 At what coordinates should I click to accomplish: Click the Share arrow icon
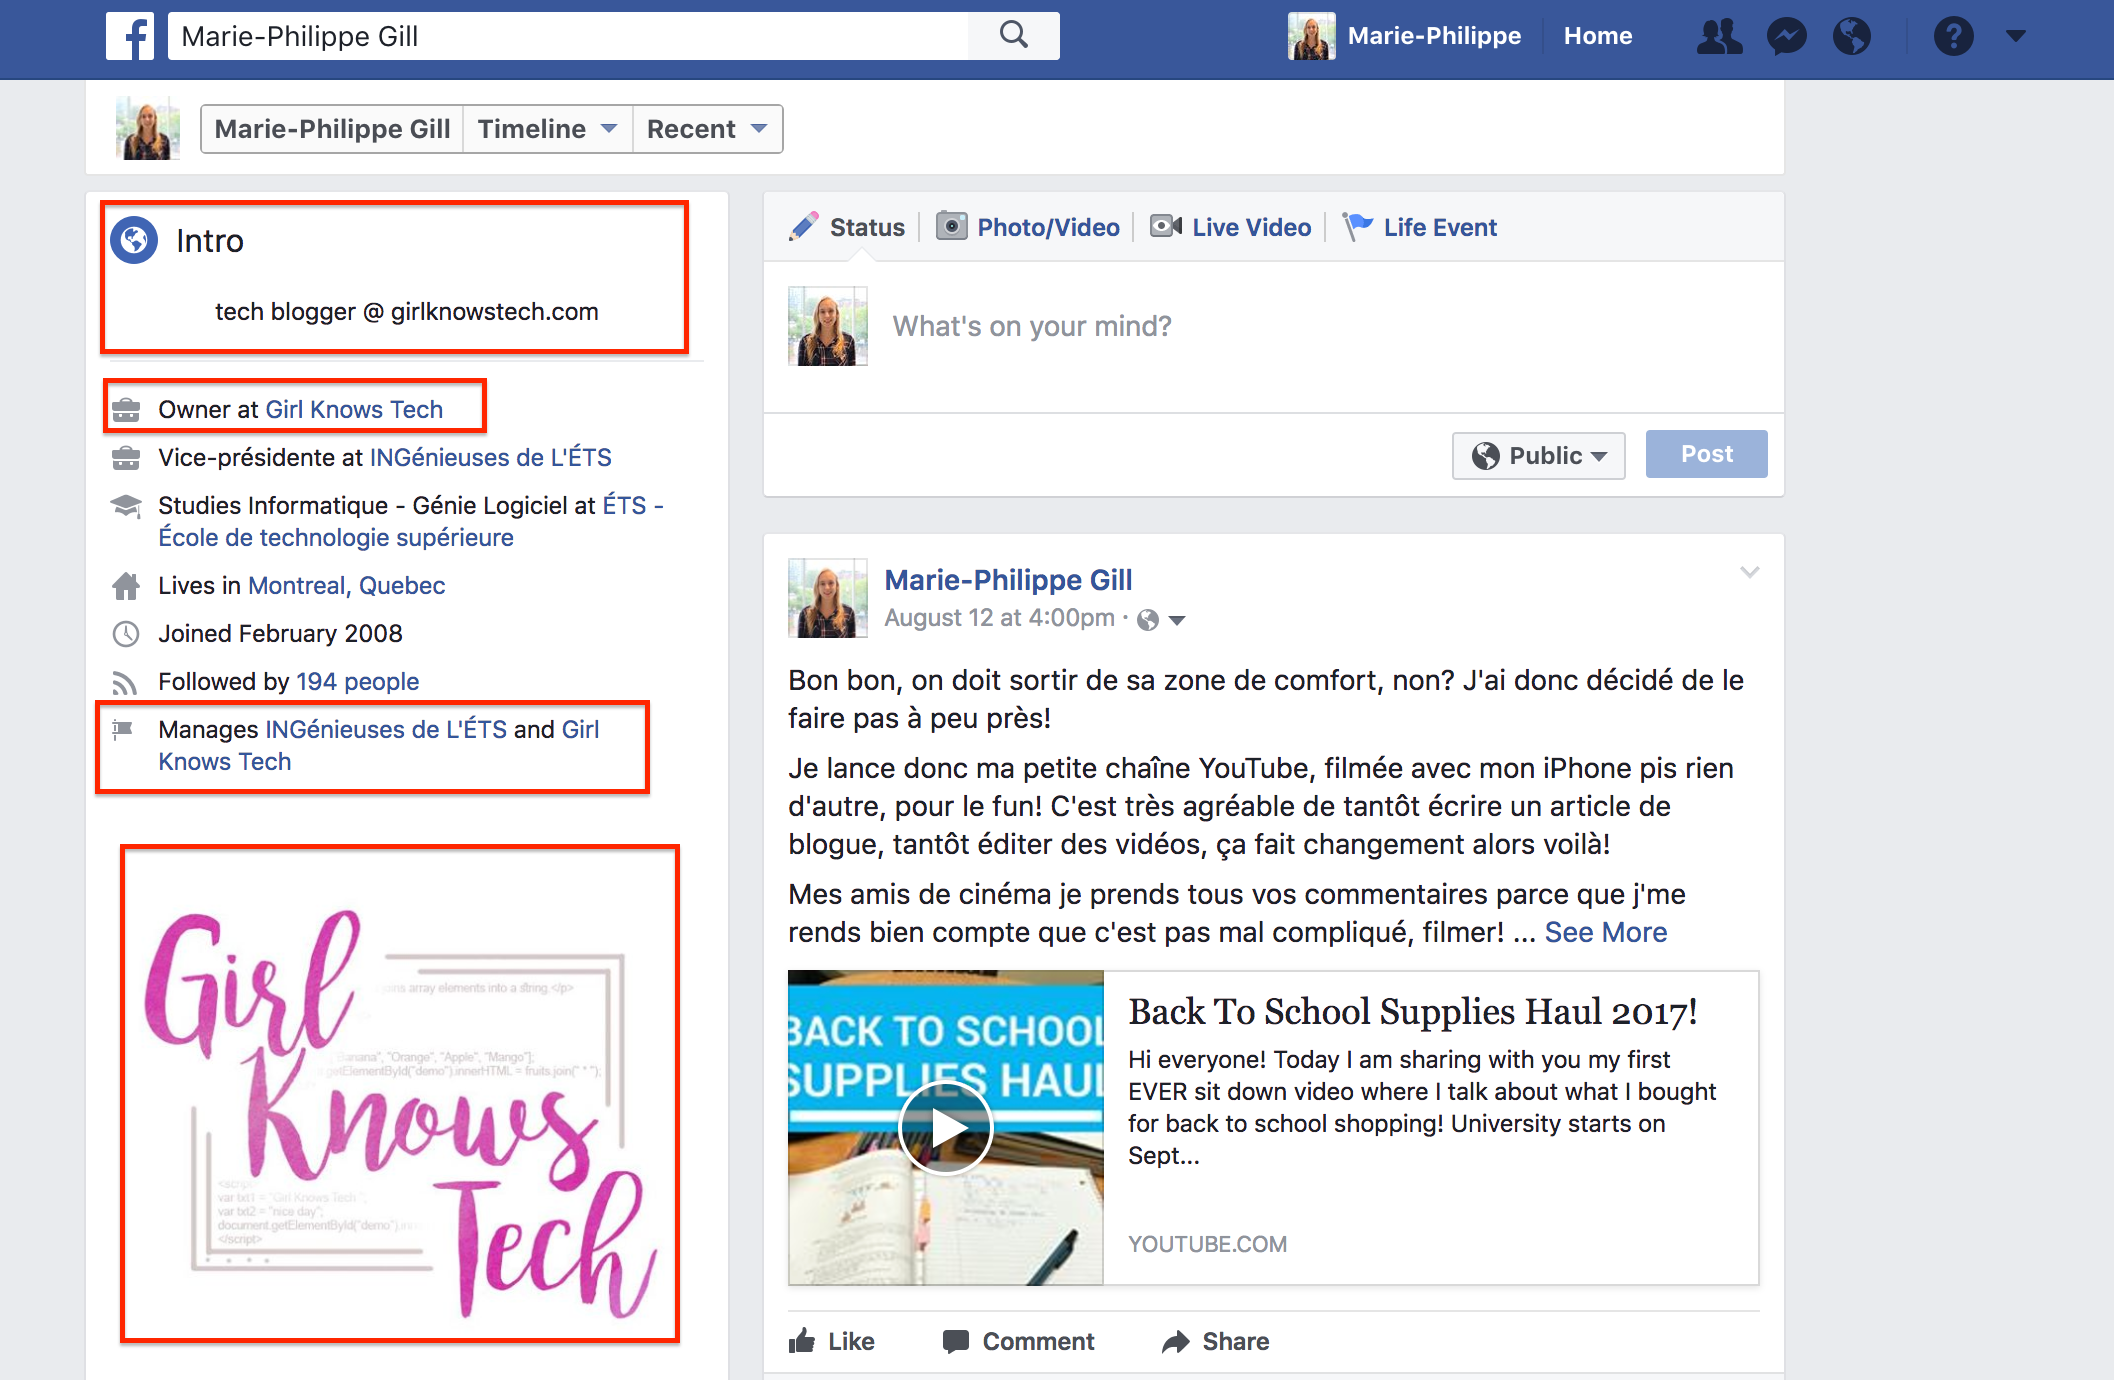coord(1176,1341)
